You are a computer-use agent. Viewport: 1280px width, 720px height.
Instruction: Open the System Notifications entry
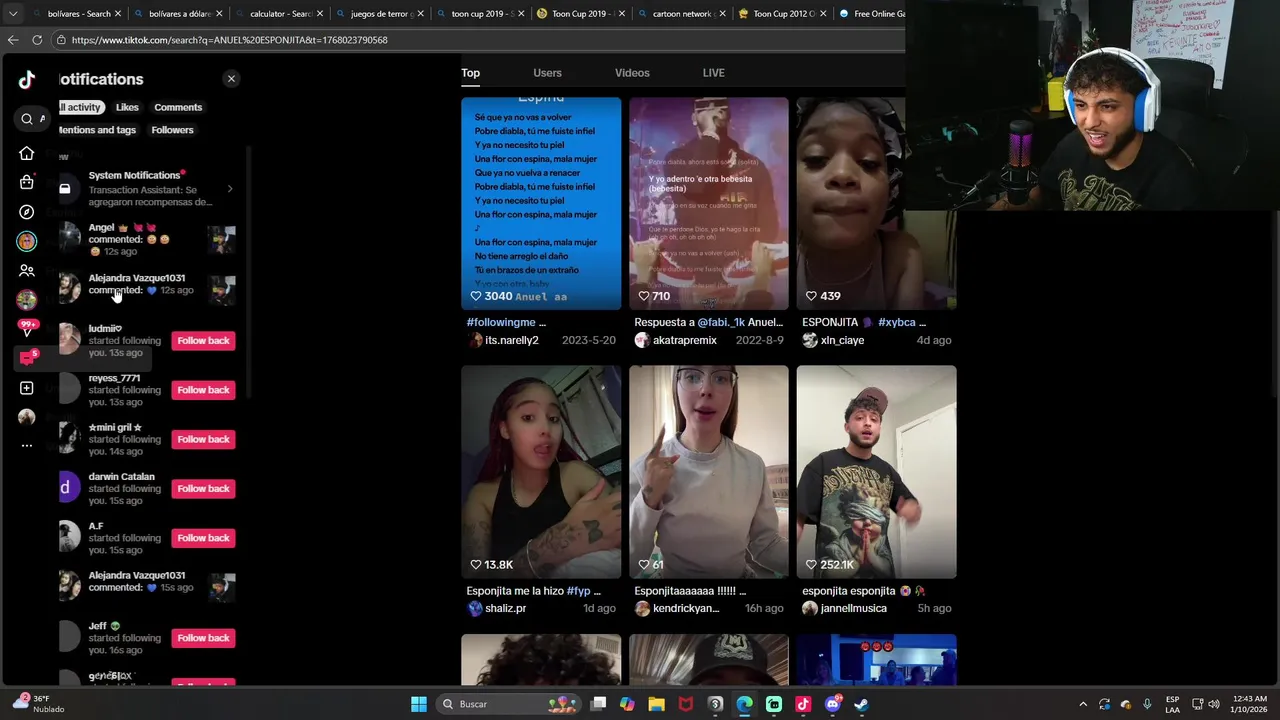(x=147, y=188)
